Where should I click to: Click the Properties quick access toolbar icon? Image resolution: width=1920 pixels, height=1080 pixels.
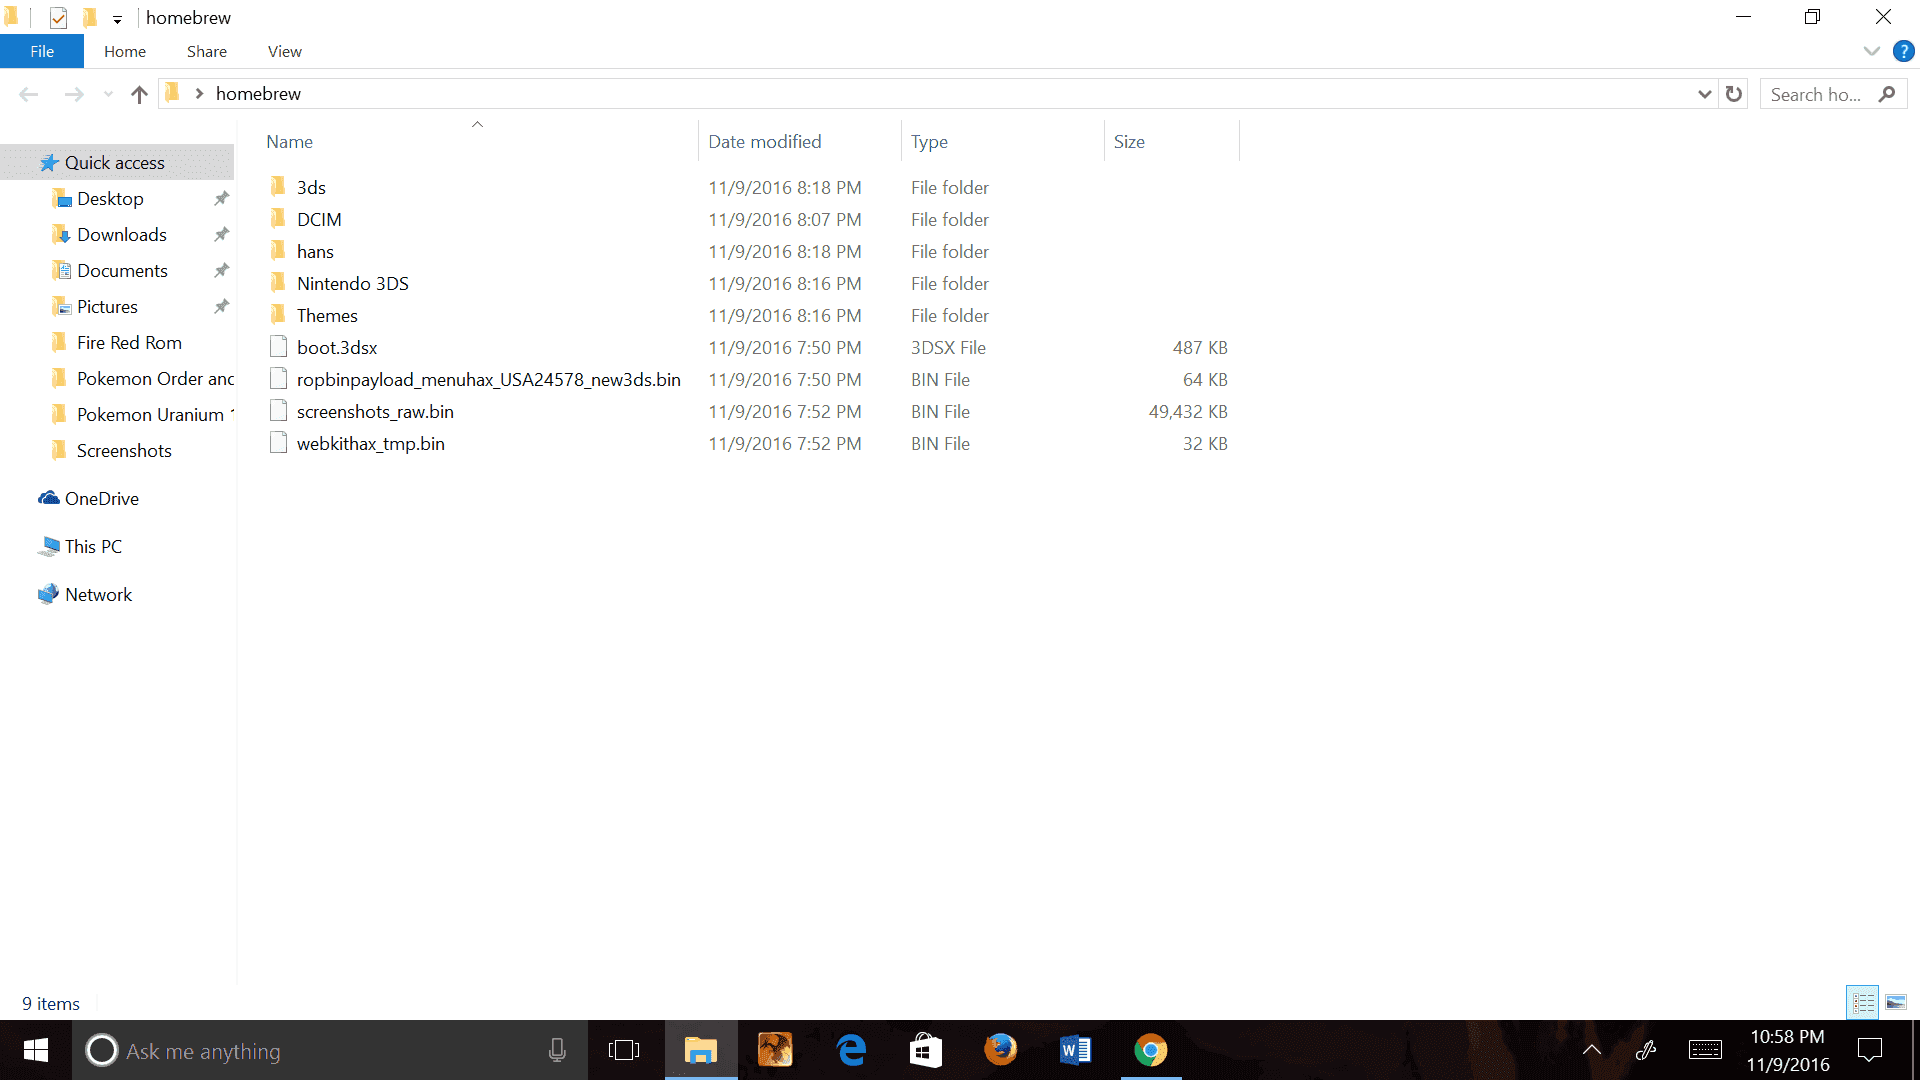[58, 18]
